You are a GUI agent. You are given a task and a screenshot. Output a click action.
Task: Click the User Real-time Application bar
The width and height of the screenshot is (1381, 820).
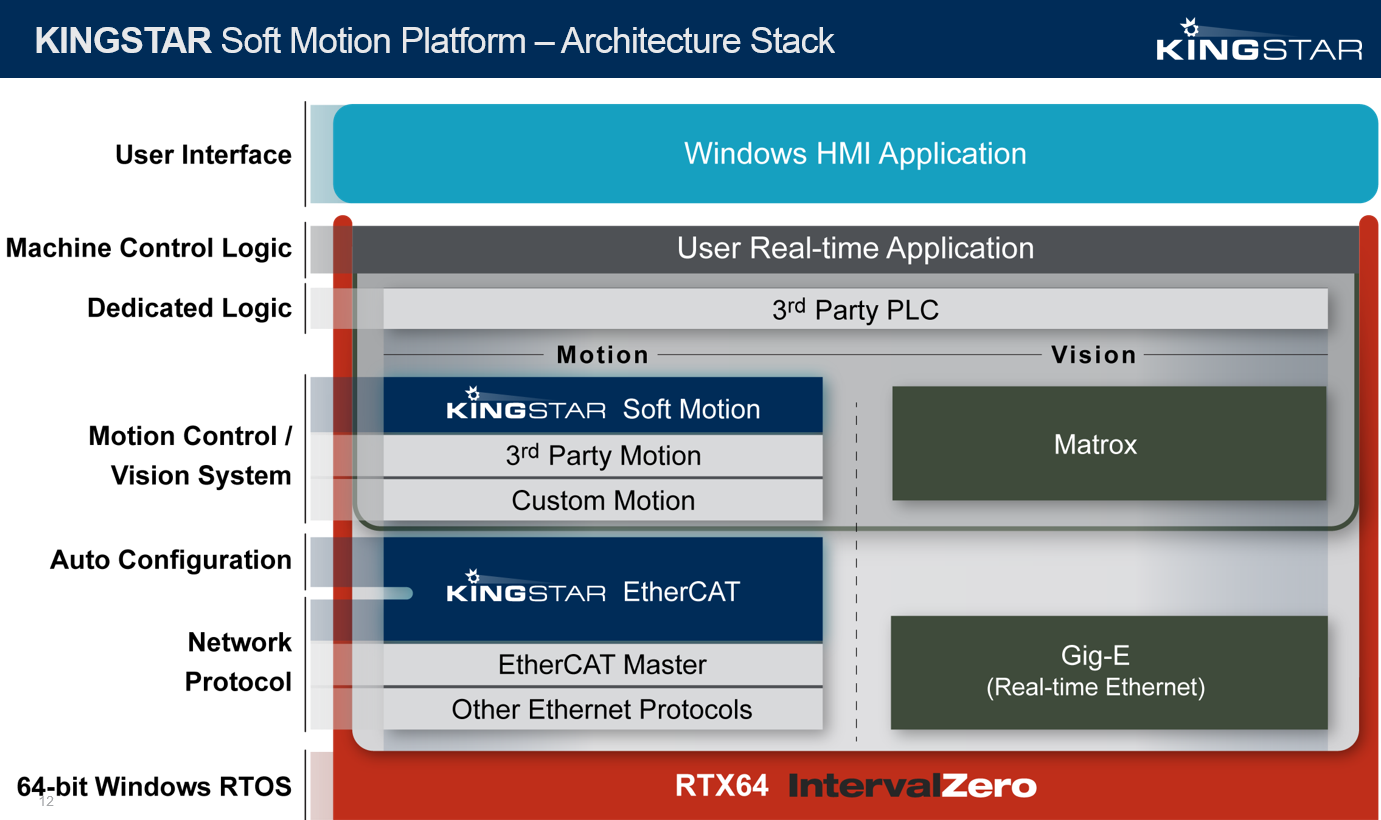pyautogui.click(x=855, y=248)
